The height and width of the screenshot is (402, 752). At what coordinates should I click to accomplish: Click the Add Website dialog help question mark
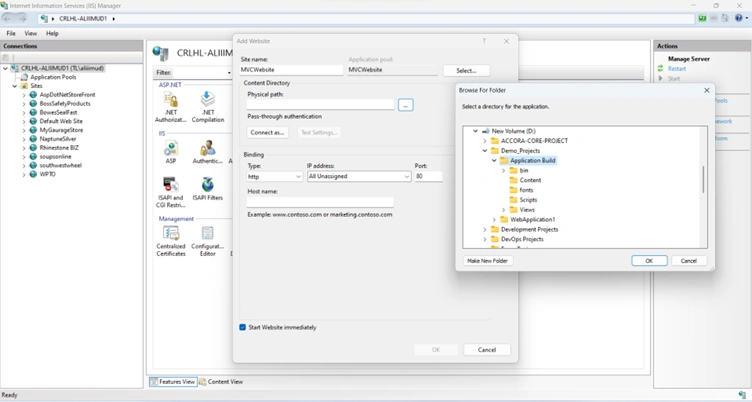coord(484,41)
